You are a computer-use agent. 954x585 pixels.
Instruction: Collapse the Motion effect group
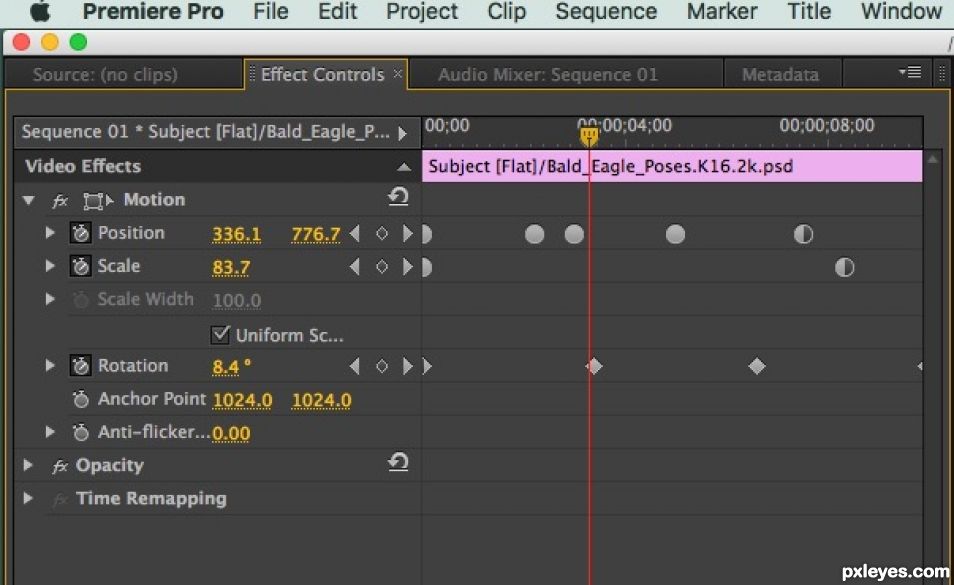[28, 200]
